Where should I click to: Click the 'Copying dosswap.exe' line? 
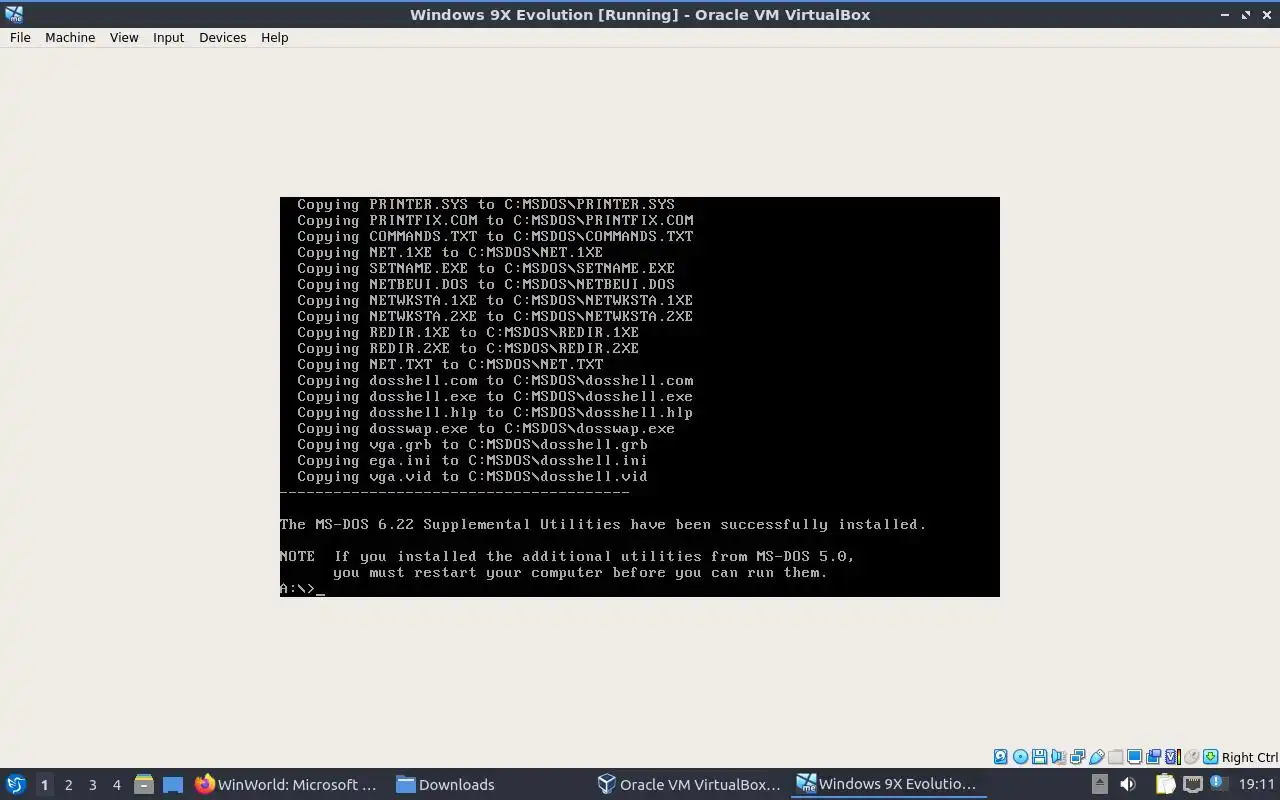[486, 428]
